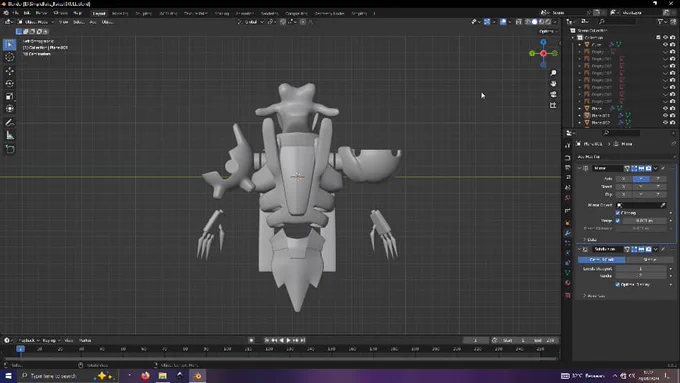Open the File menu

(x=16, y=13)
